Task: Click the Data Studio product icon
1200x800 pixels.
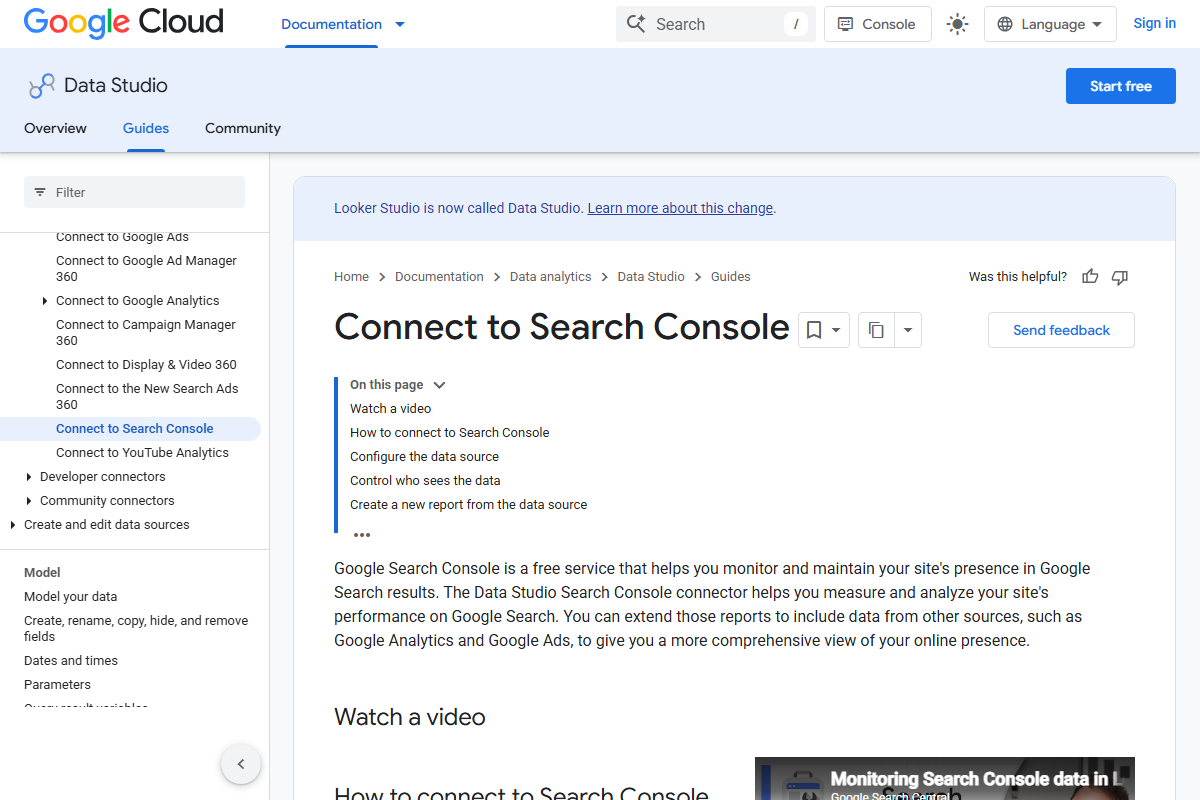Action: (42, 86)
